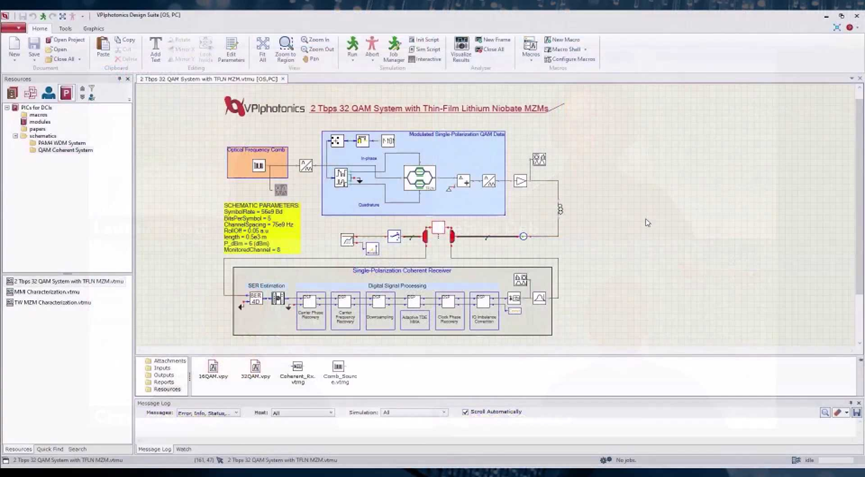Toggle the Scroll Automatically checkbox
This screenshot has height=477, width=865.
click(465, 412)
